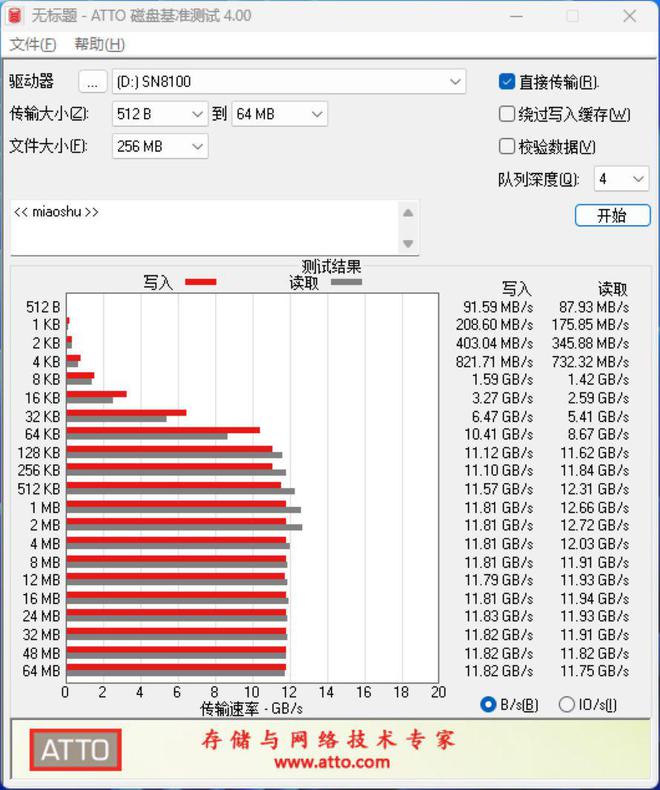Click the 11.79 GB/s write value
660x790 pixels.
click(499, 580)
